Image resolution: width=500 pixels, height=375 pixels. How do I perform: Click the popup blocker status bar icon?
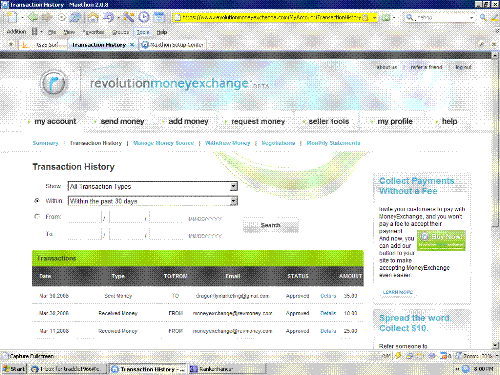[x=444, y=356]
